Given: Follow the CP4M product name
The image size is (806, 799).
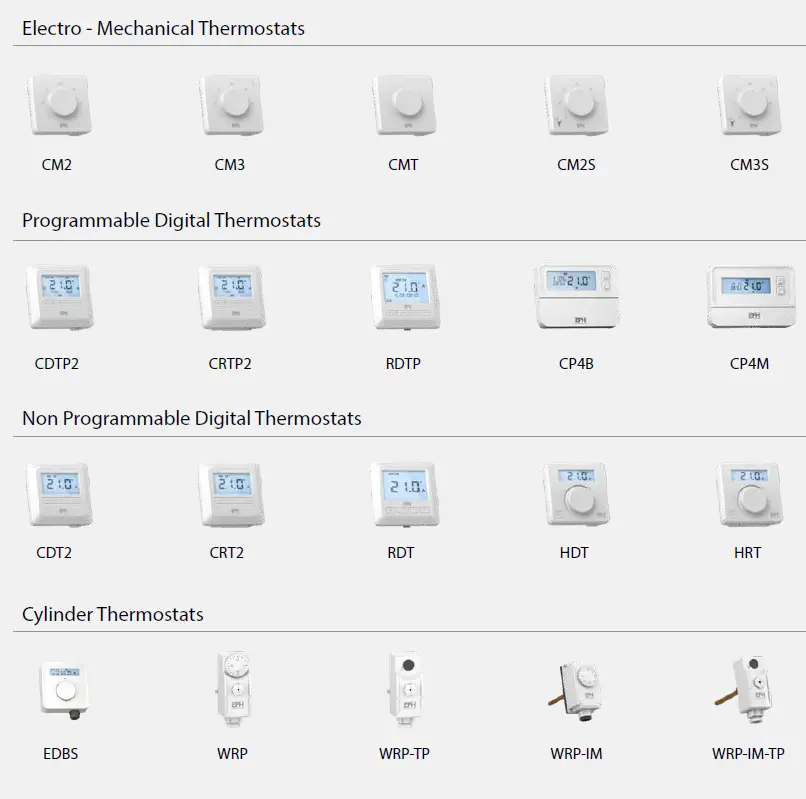Looking at the screenshot, I should (x=749, y=364).
